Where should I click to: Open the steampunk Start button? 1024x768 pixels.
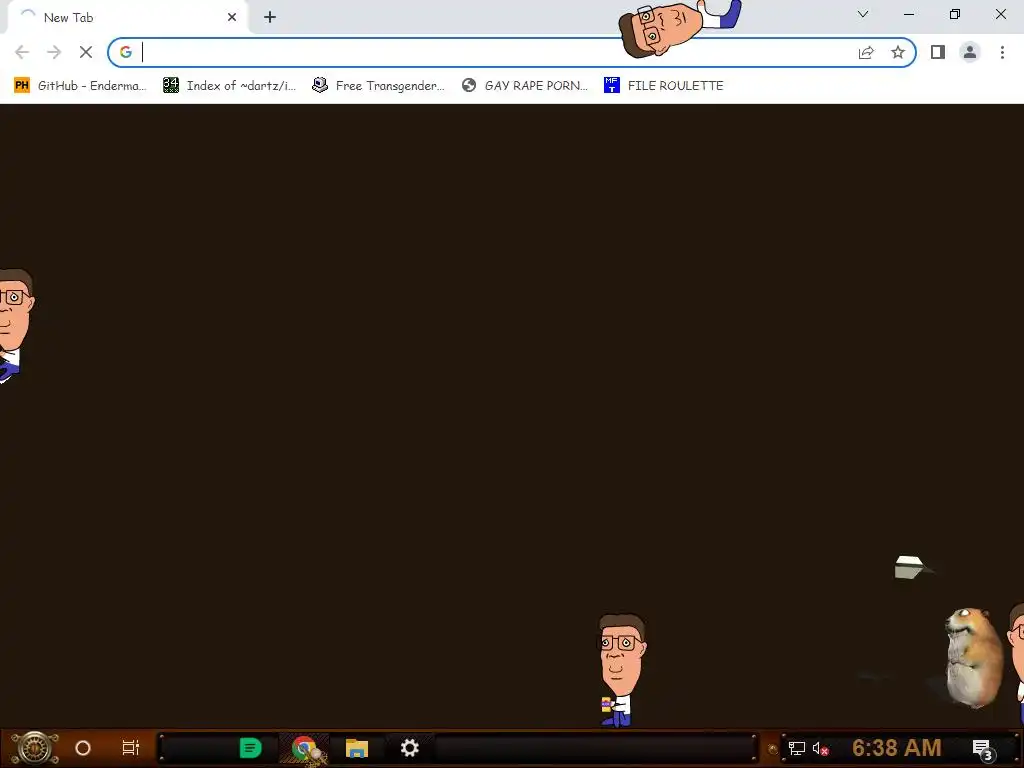pyautogui.click(x=34, y=748)
